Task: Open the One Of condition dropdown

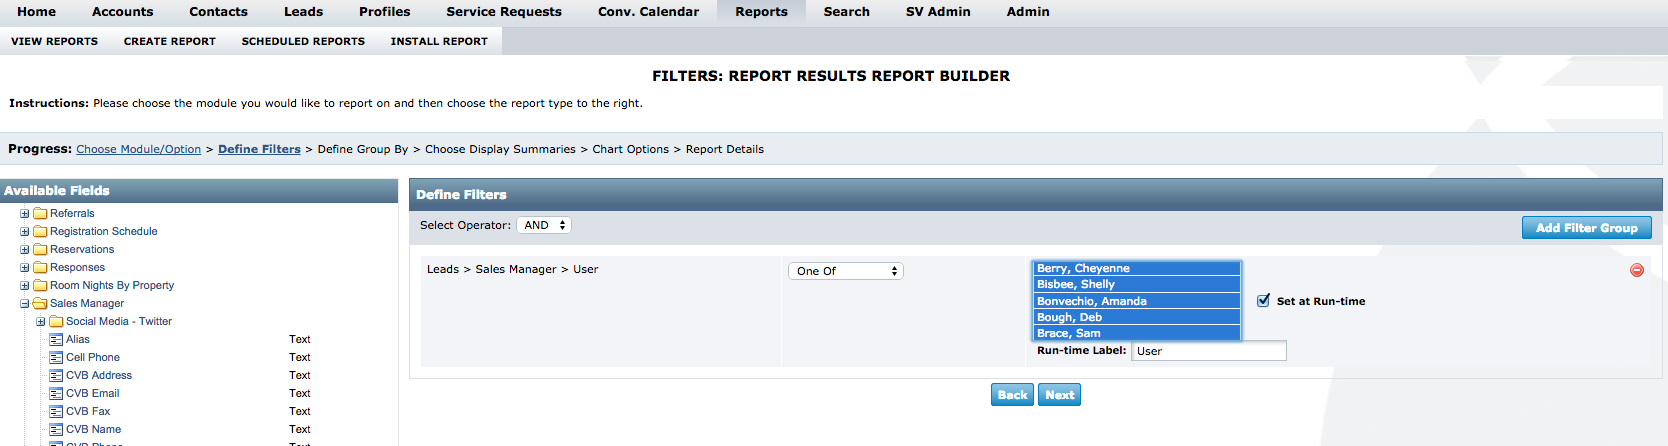Action: tap(846, 271)
